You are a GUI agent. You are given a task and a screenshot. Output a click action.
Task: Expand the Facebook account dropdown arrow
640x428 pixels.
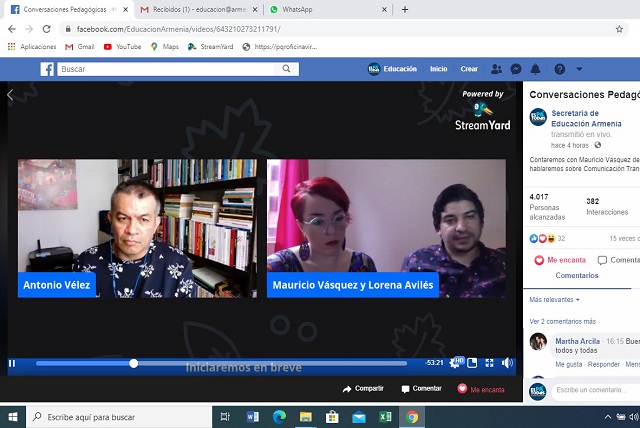(x=579, y=69)
